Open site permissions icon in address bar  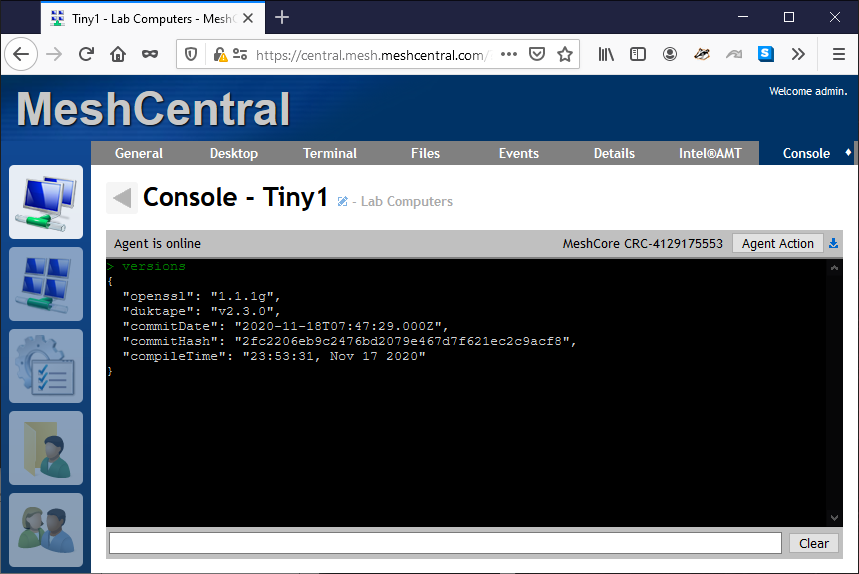240,54
